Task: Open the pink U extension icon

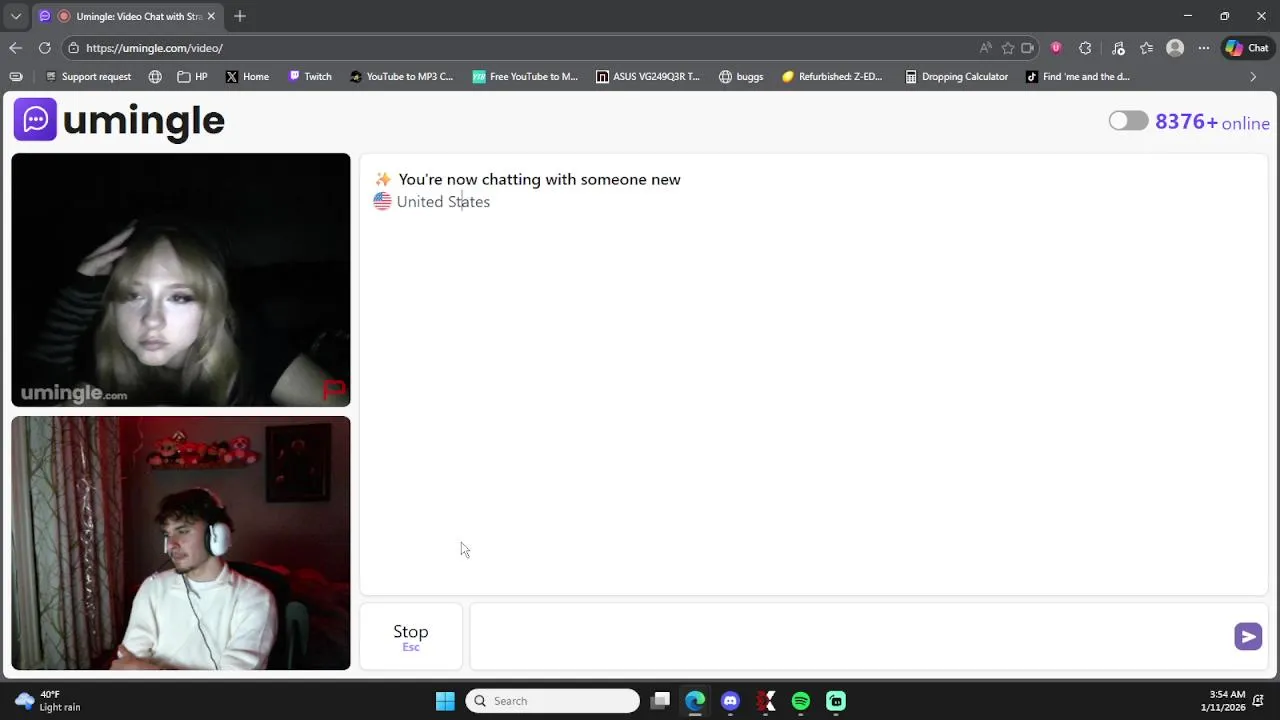Action: (1056, 48)
